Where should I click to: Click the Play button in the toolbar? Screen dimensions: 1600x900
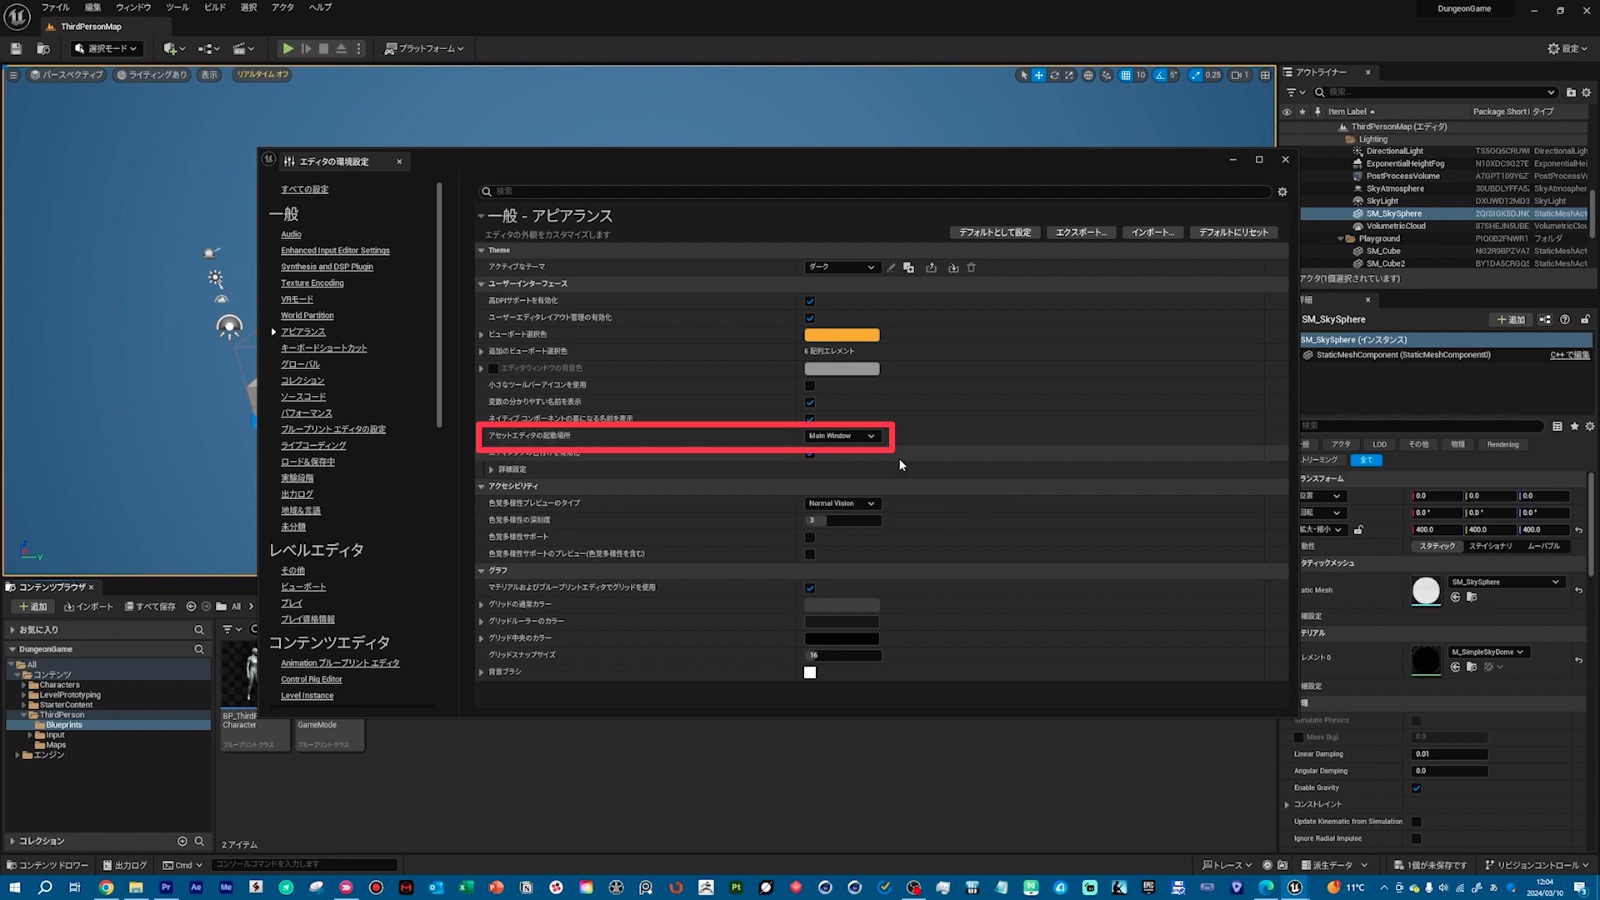point(288,48)
